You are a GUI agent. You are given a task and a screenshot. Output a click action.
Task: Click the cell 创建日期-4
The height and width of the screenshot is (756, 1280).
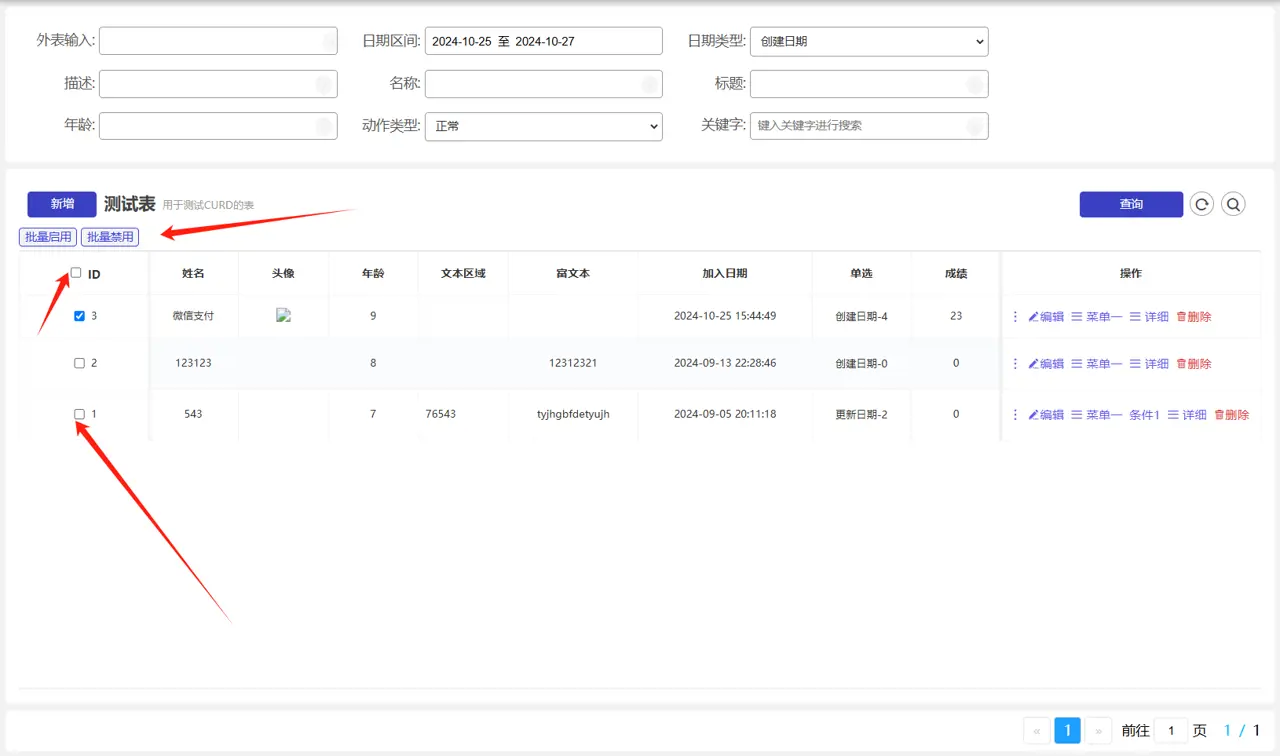861,316
